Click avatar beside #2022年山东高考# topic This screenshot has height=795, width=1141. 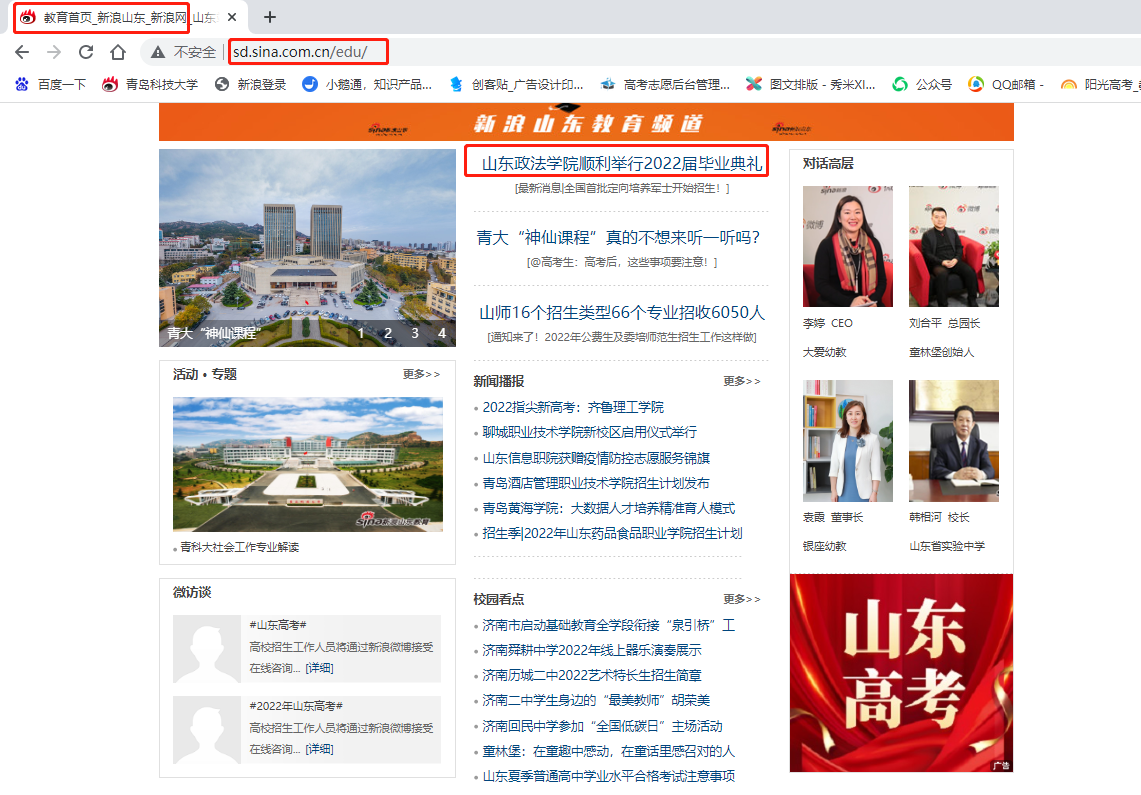(x=207, y=730)
